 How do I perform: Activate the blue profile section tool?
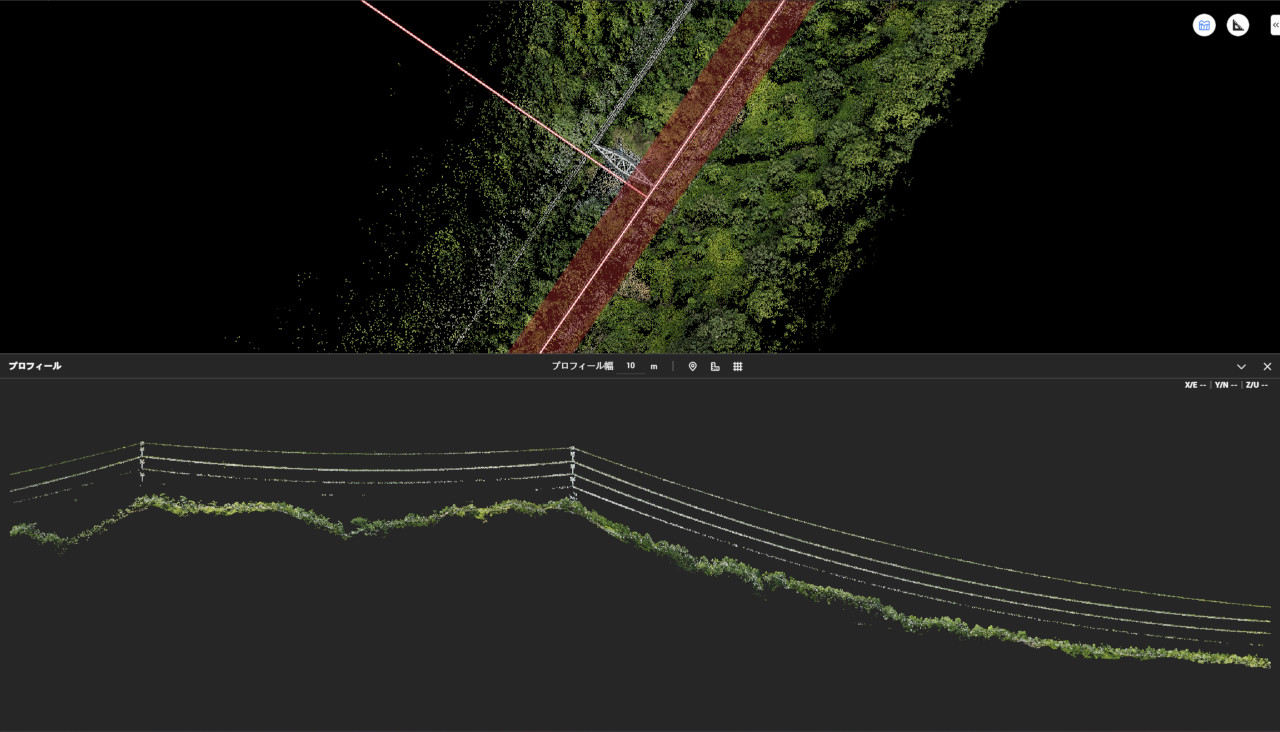pos(1204,26)
